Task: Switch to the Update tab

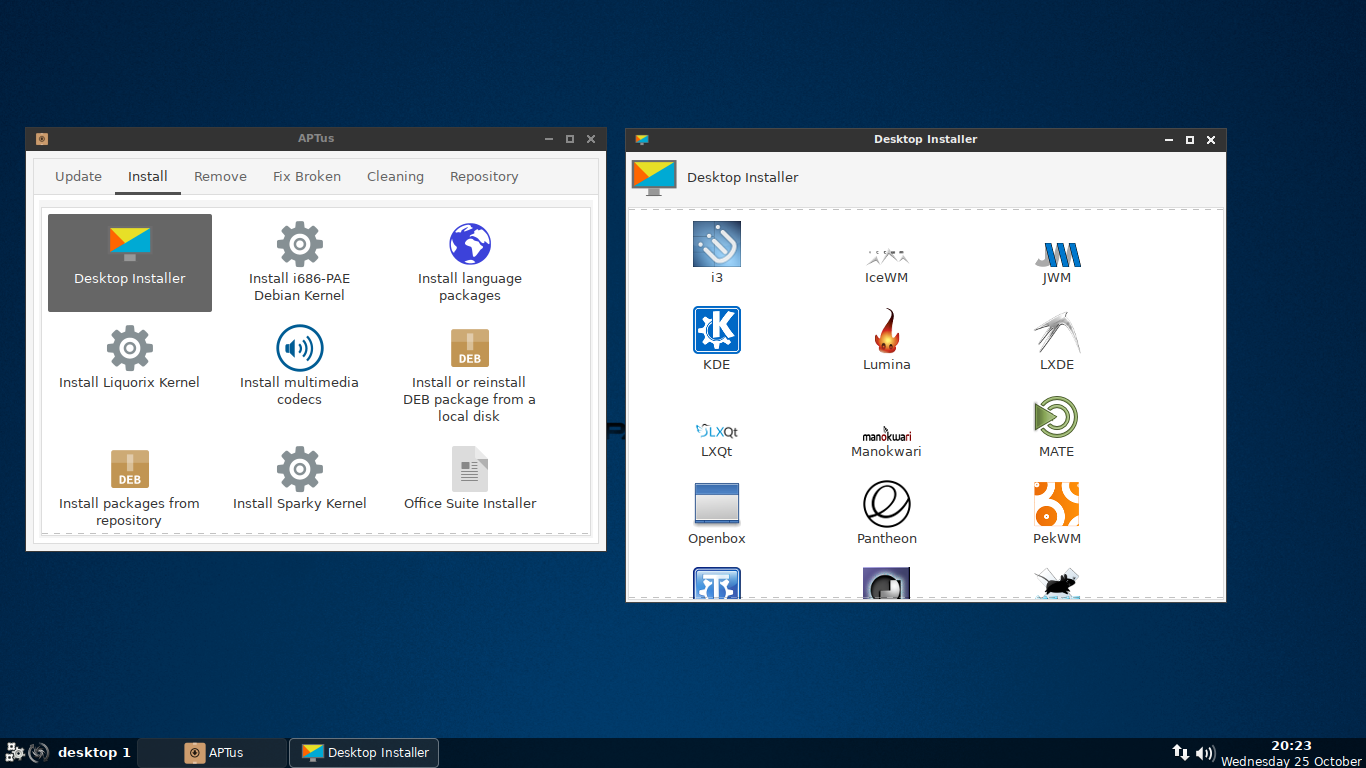Action: point(78,176)
